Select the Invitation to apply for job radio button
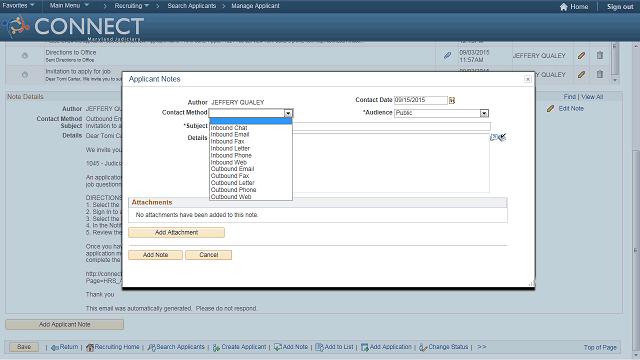This screenshot has width=640, height=360. (25, 75)
